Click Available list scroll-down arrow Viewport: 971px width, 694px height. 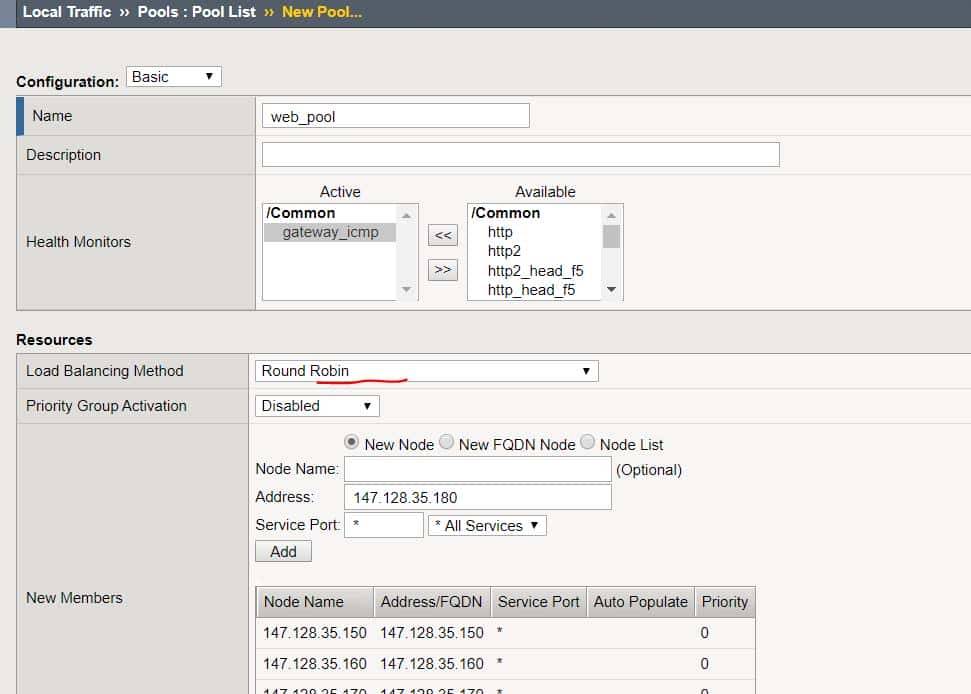coord(611,290)
